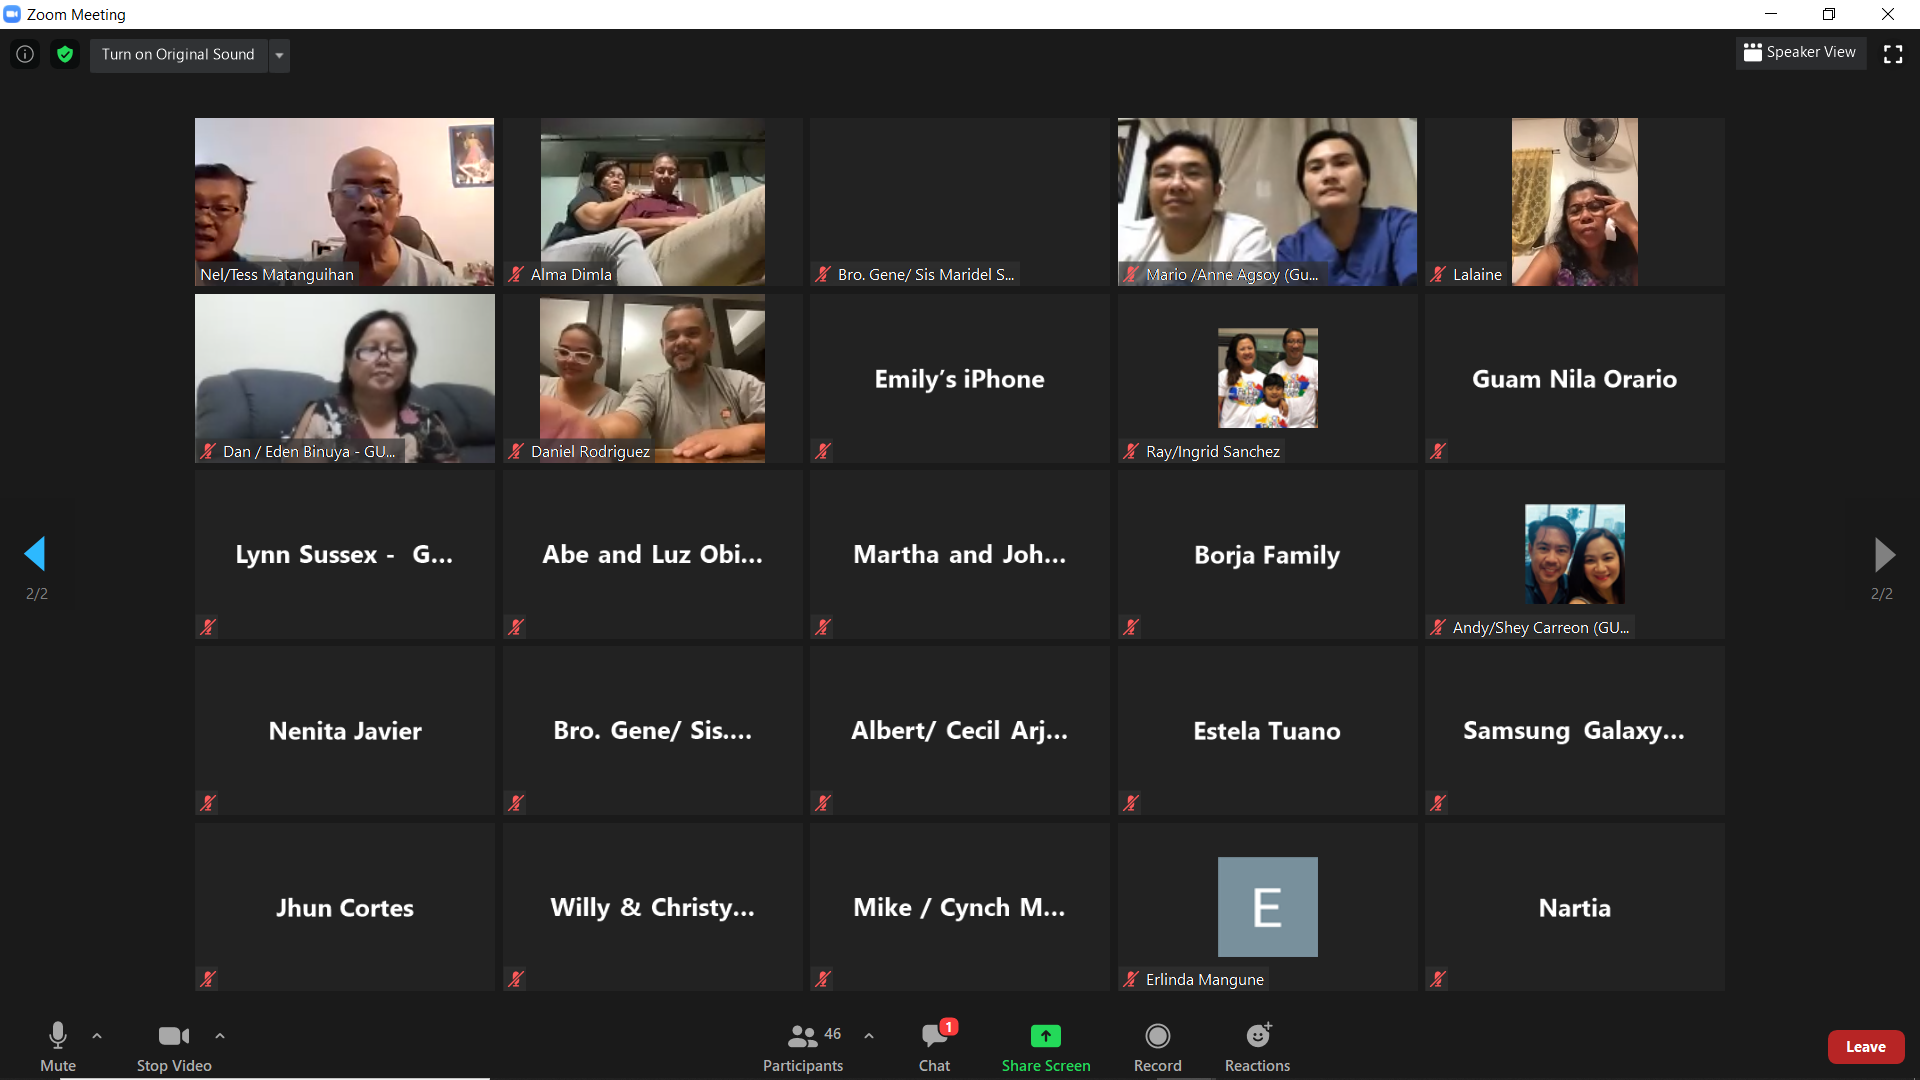1920x1080 pixels.
Task: Select Daniel Rodriguez video tile
Action: point(652,378)
